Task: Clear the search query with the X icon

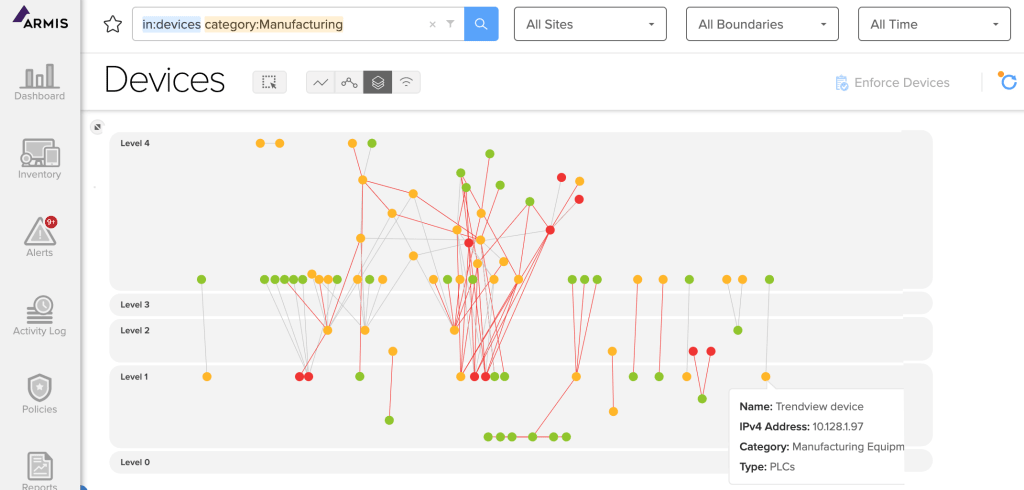Action: [x=432, y=25]
